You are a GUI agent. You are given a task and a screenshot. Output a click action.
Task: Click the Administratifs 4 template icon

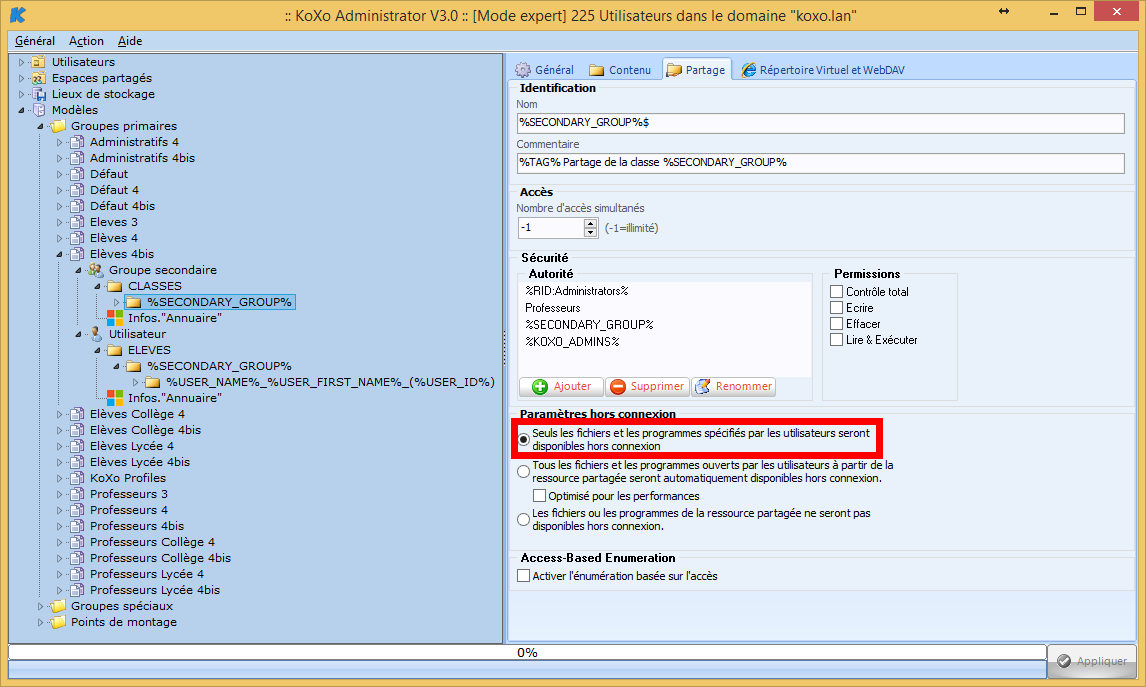[x=77, y=143]
